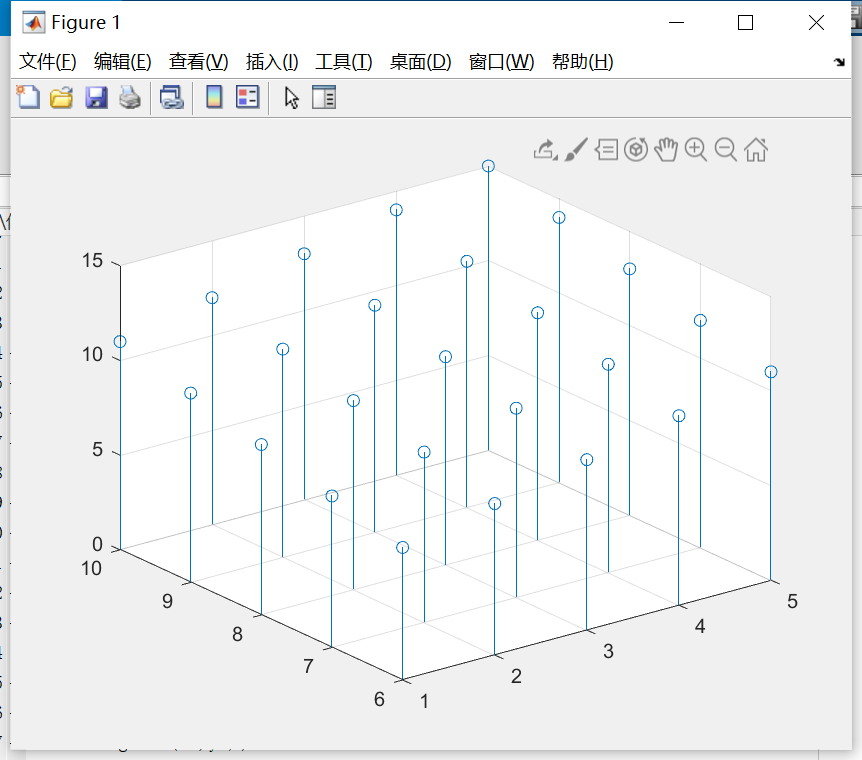Click the Link Plot toolbar icon
The height and width of the screenshot is (760, 862).
pos(172,97)
